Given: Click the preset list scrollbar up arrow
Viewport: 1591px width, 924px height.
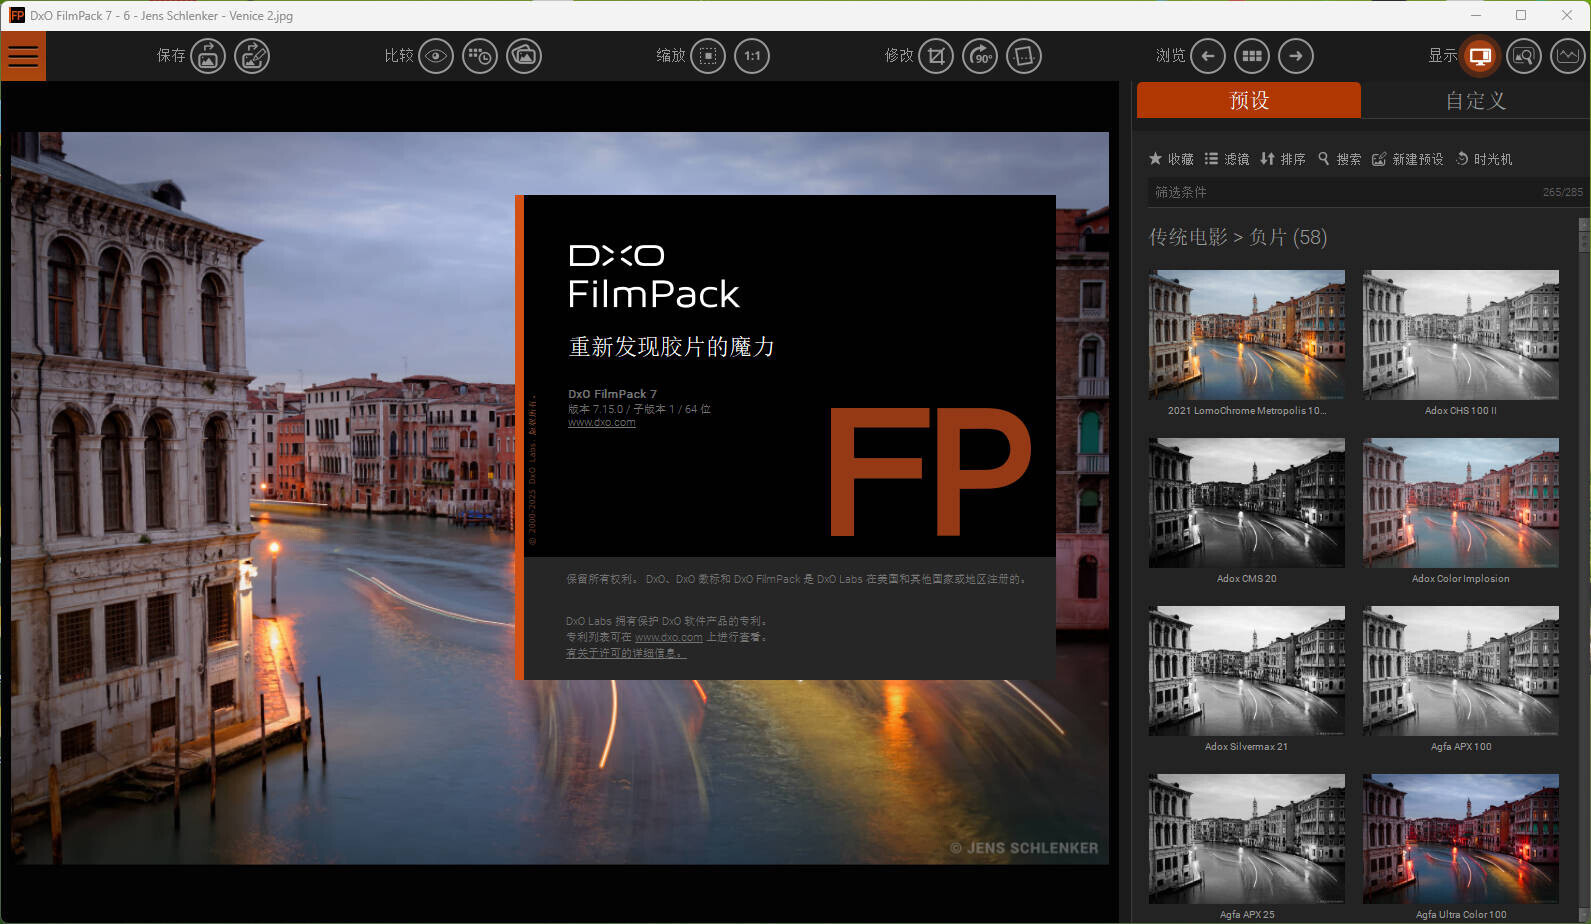Looking at the screenshot, I should 1584,224.
